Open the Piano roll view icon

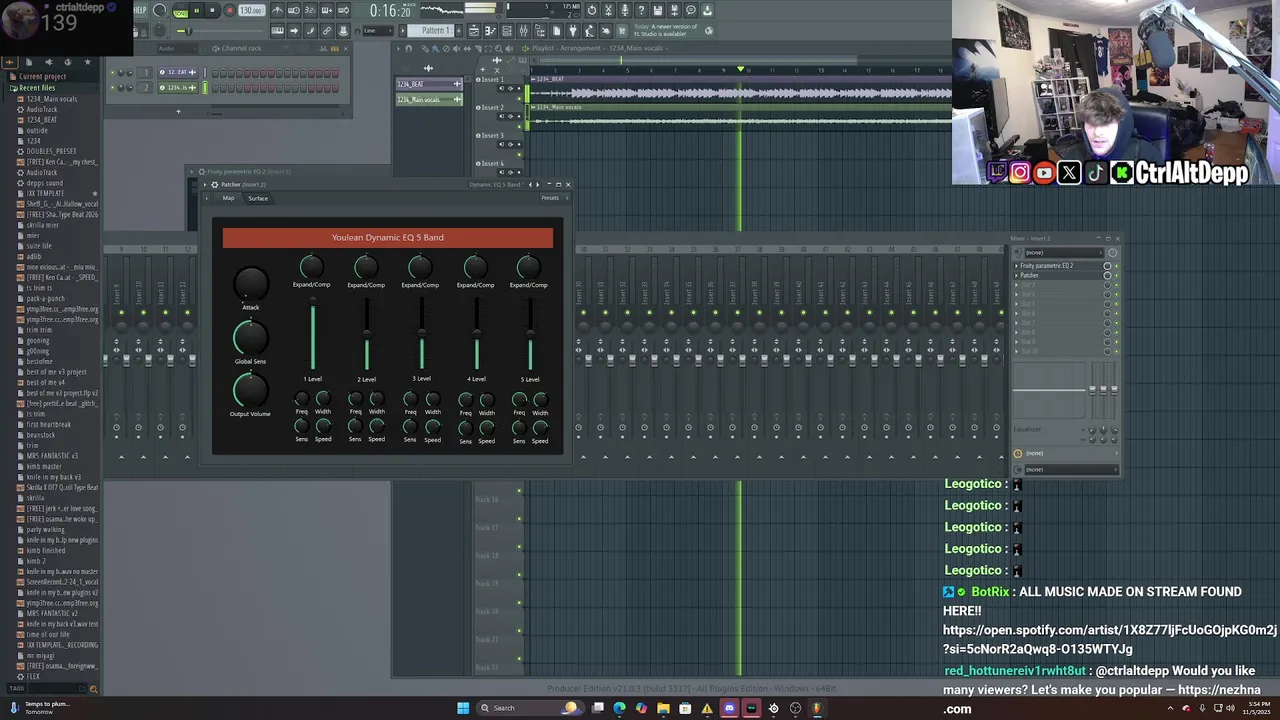490,31
